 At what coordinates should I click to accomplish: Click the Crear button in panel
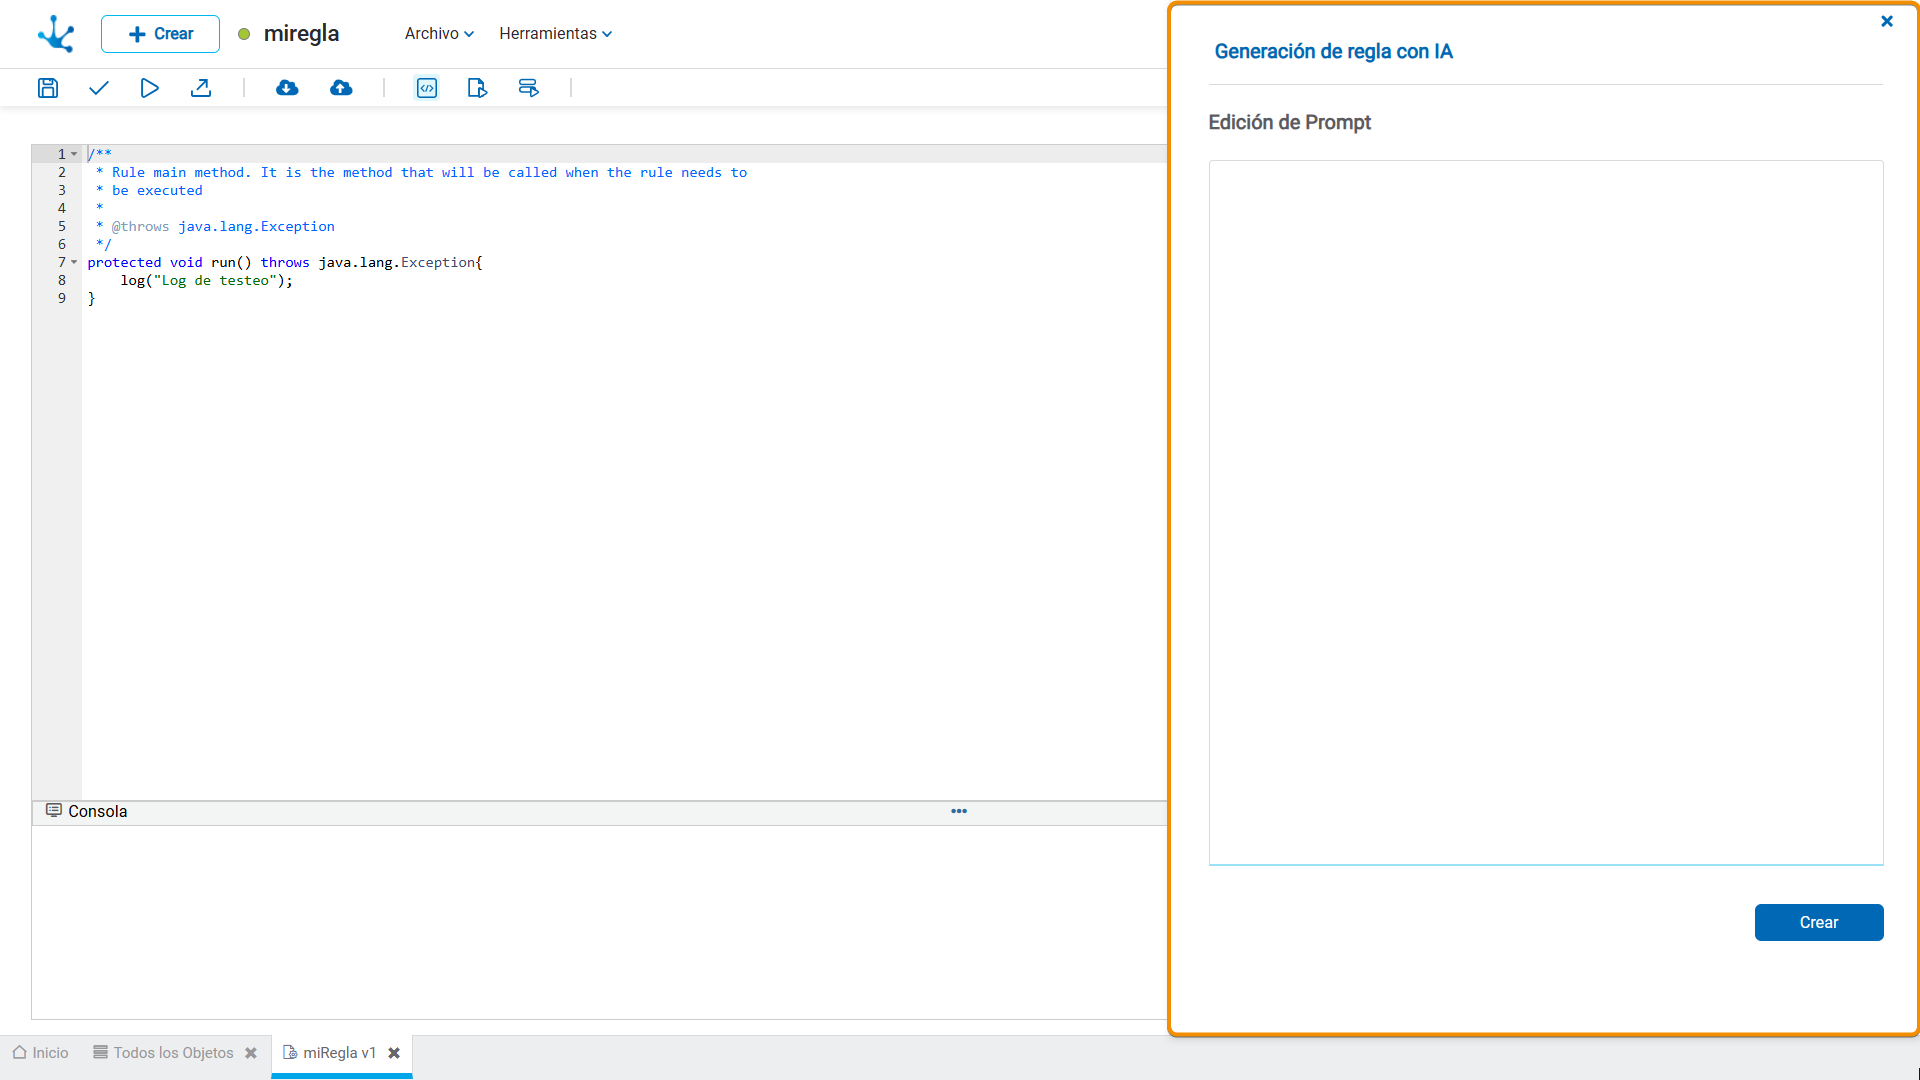pos(1818,922)
